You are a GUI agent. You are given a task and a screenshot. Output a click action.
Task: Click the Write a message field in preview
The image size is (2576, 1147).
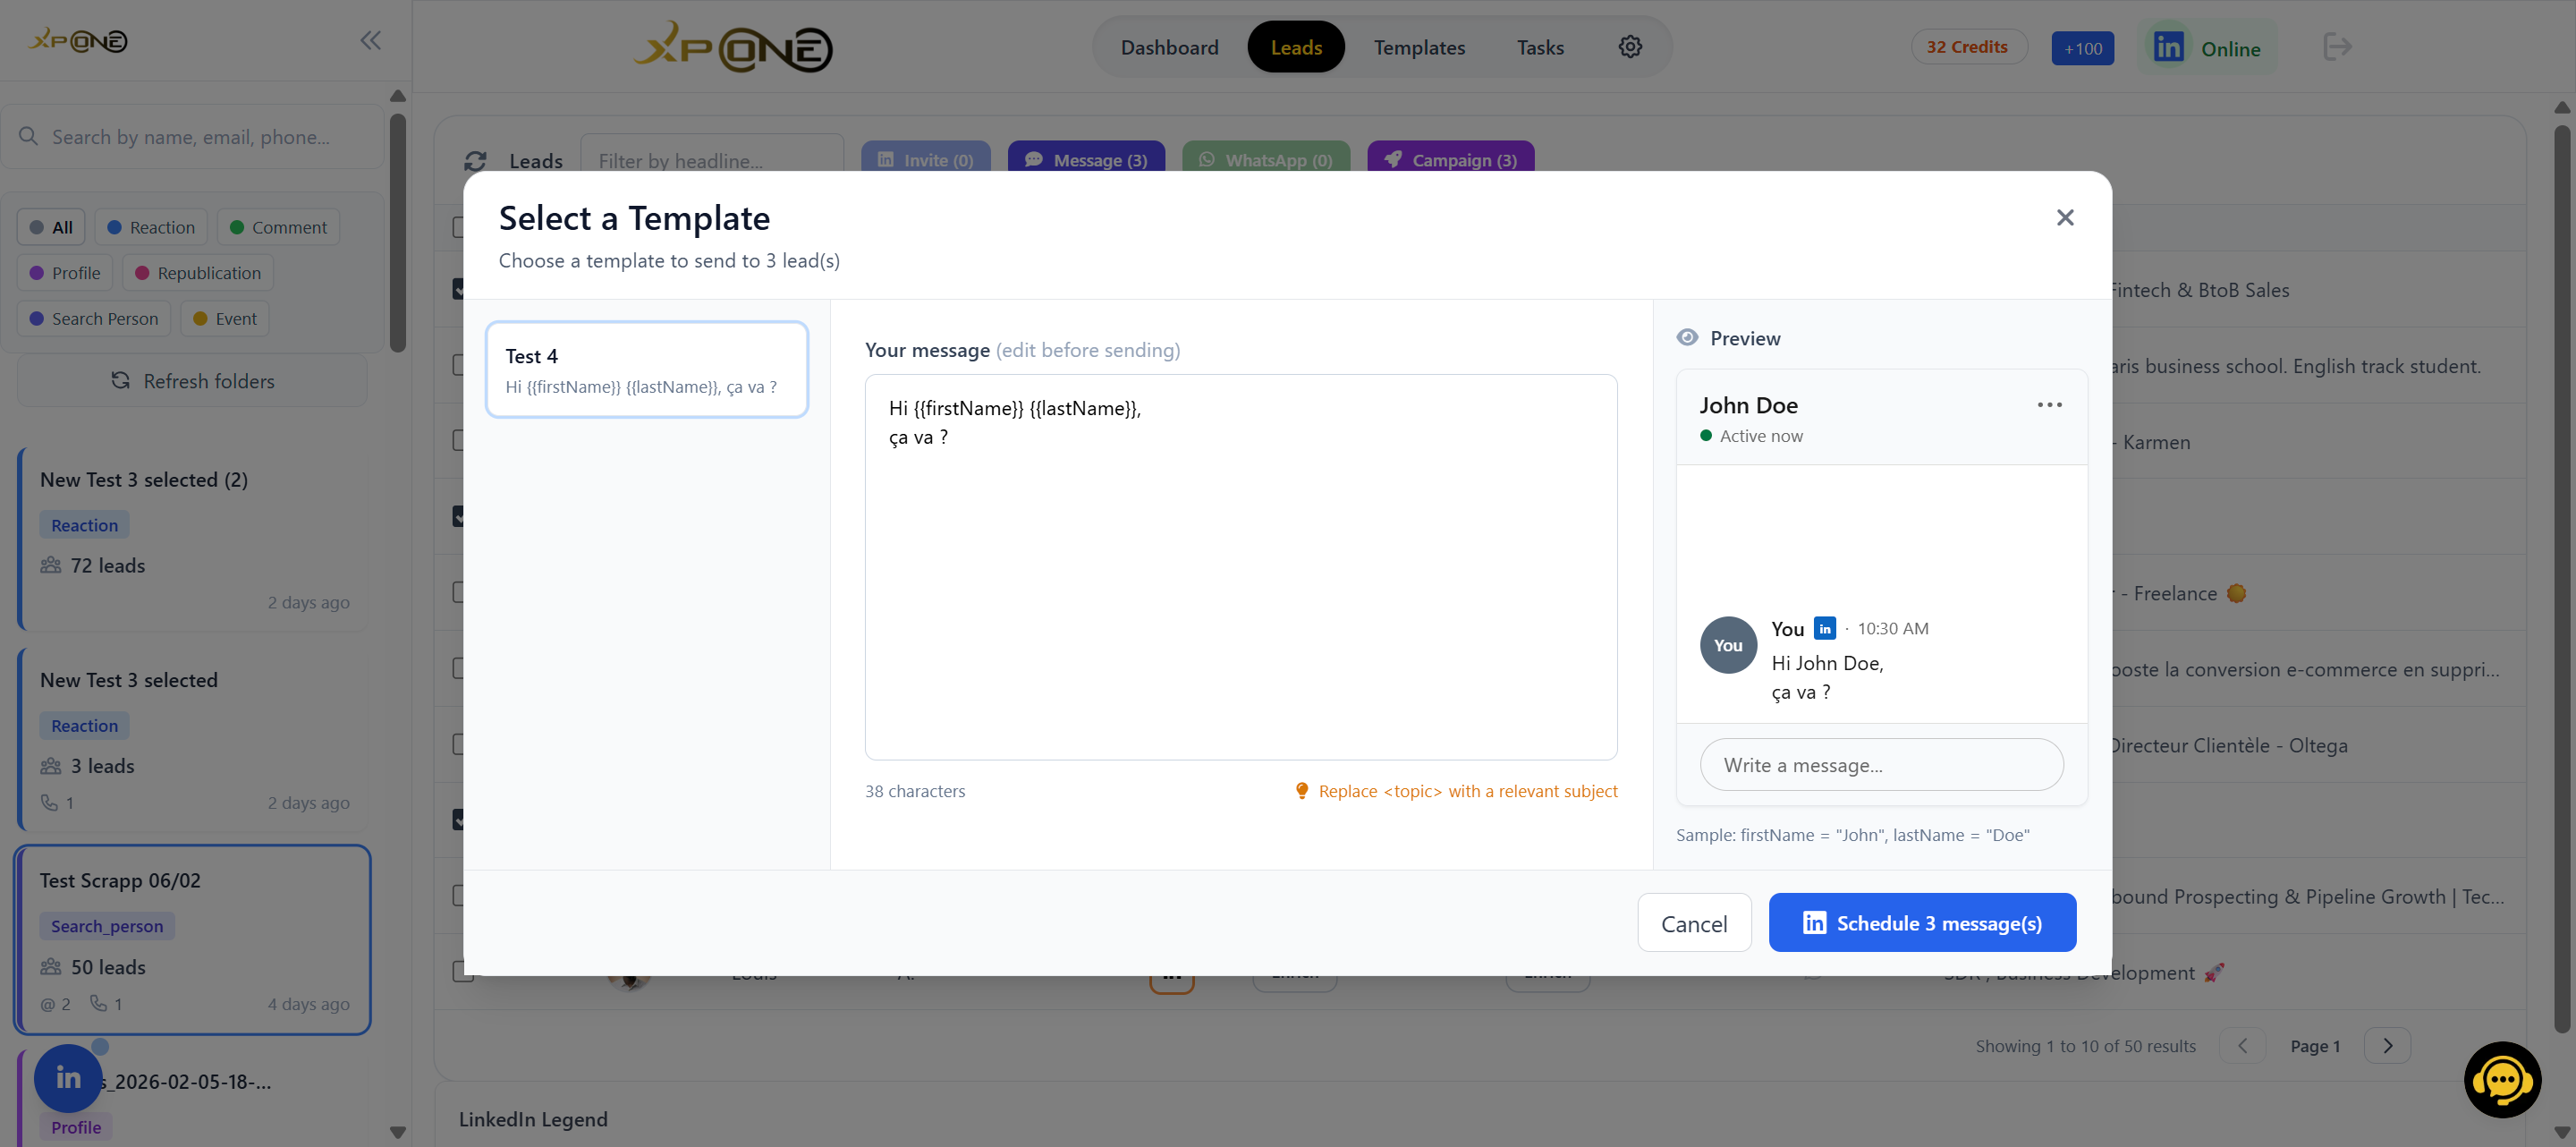pos(1881,765)
